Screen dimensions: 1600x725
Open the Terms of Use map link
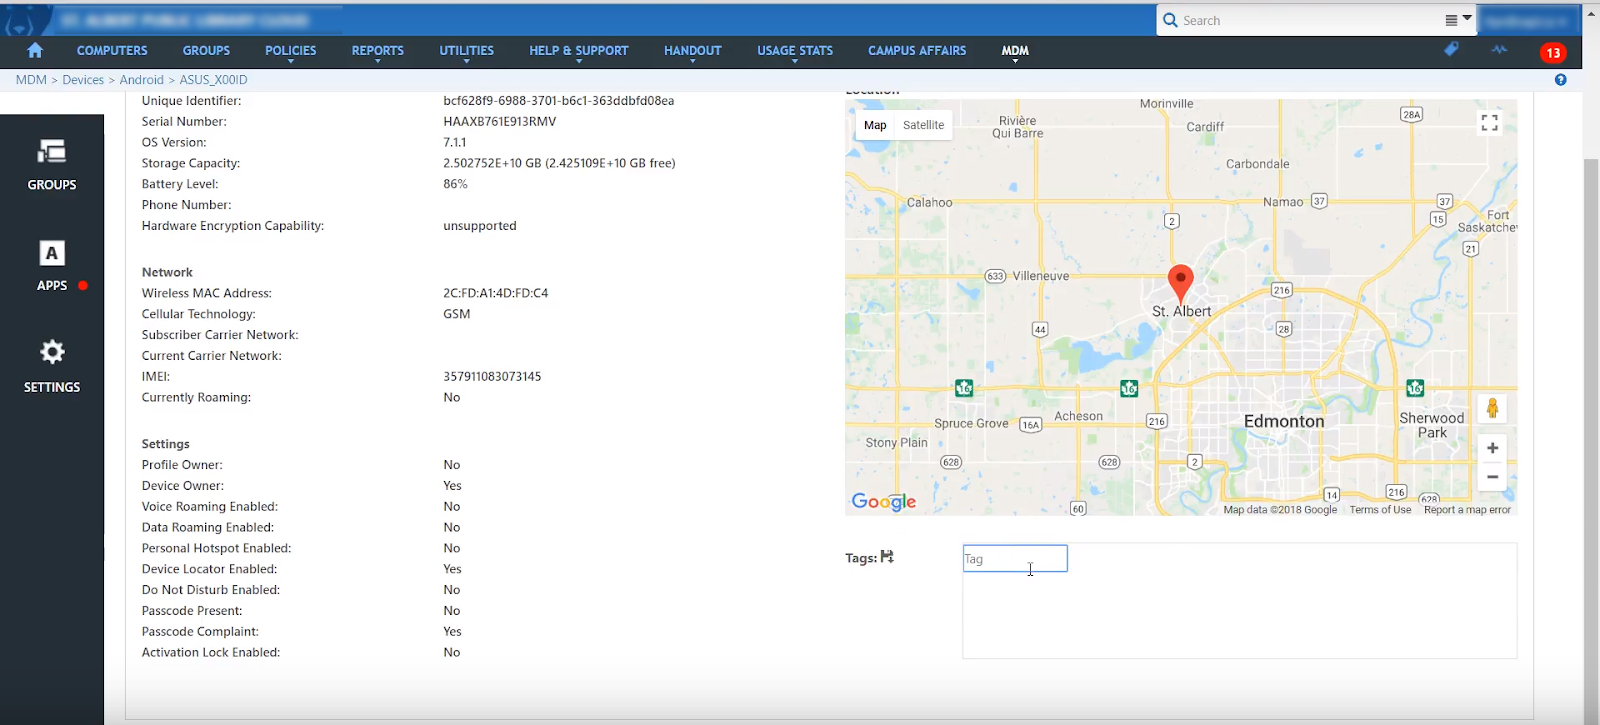click(1380, 510)
